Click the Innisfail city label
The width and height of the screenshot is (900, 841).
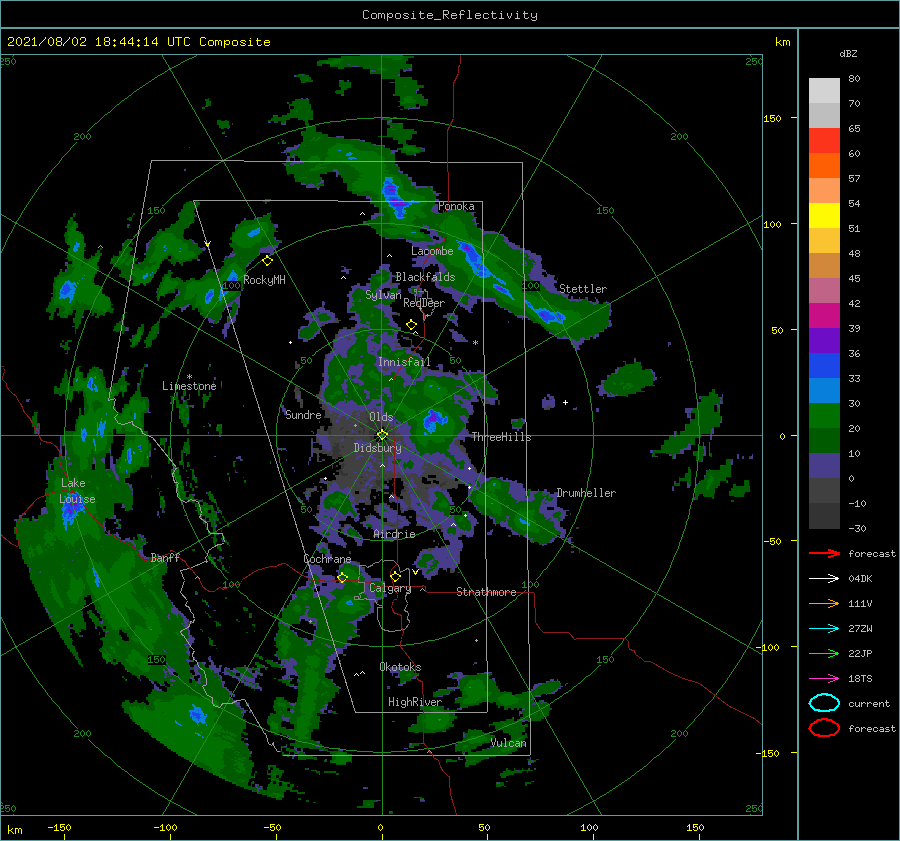point(404,362)
